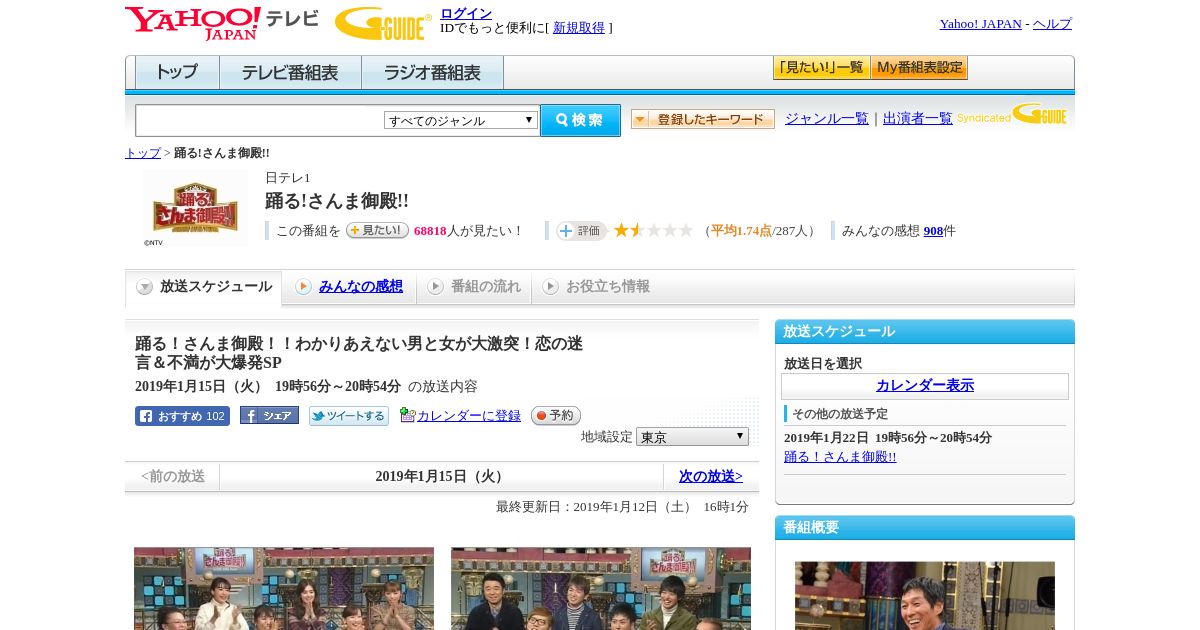Select the トップ navigation tab
The width and height of the screenshot is (1200, 630).
tap(177, 73)
